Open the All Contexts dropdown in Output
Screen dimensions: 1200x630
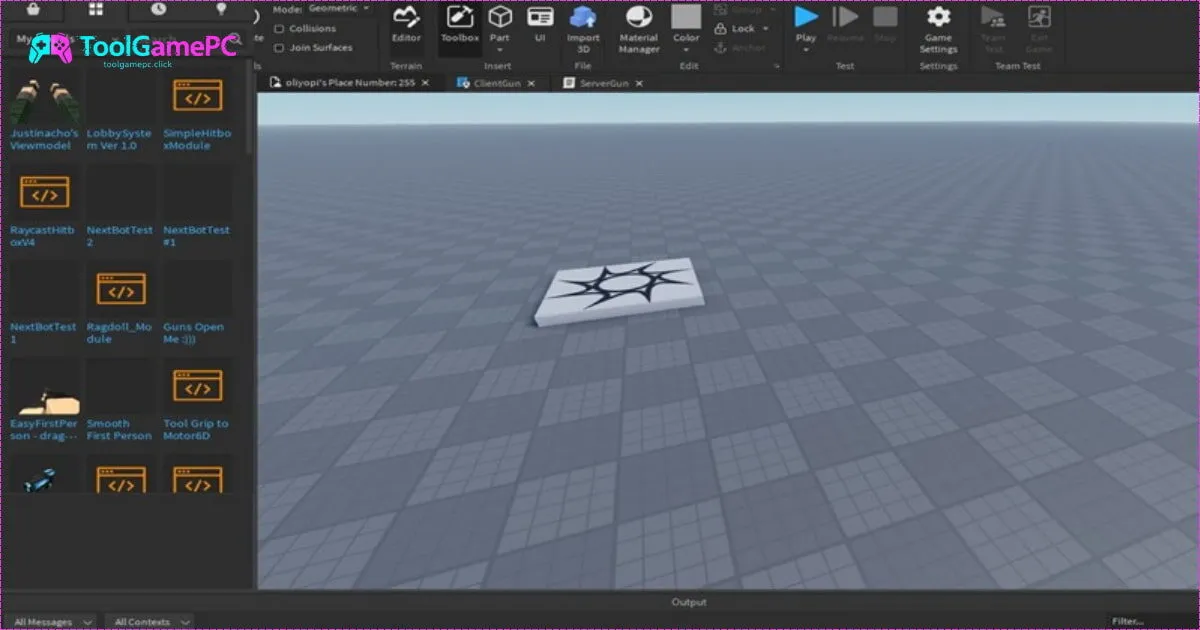pos(150,621)
